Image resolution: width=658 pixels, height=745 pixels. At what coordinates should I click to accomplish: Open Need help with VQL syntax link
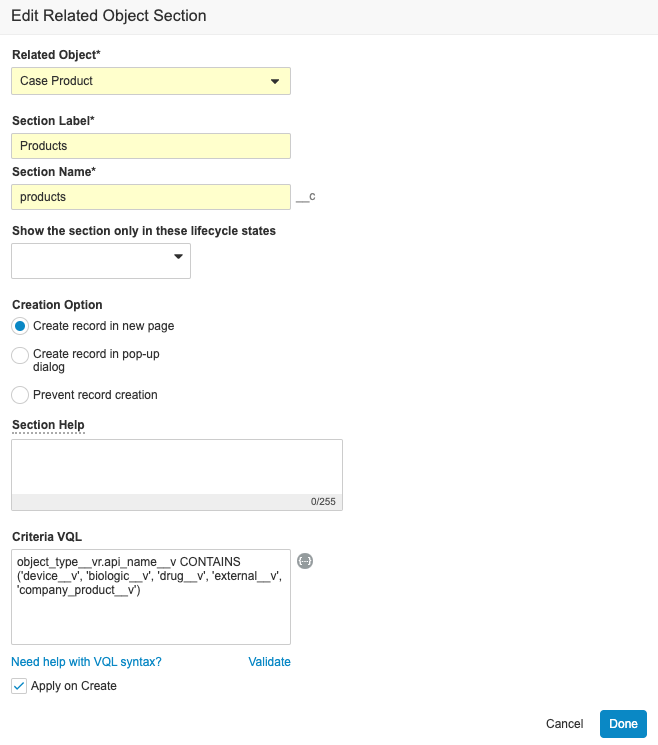(x=86, y=662)
